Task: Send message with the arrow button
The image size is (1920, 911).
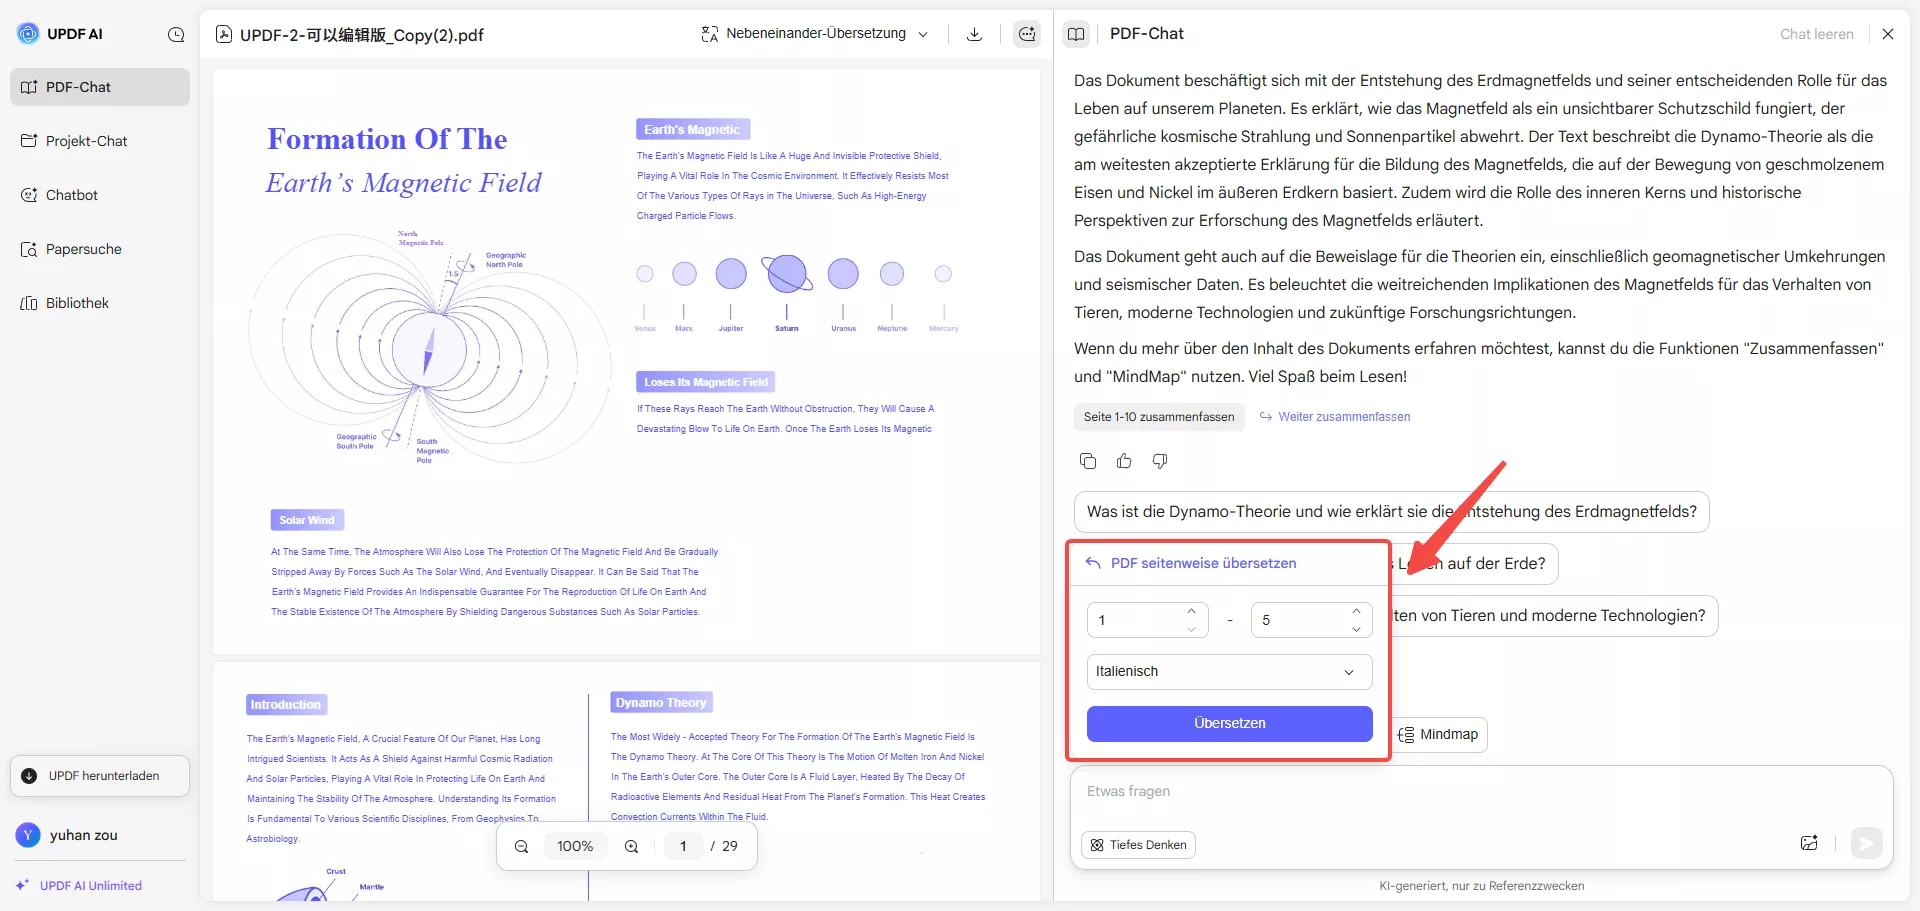Action: (1866, 843)
